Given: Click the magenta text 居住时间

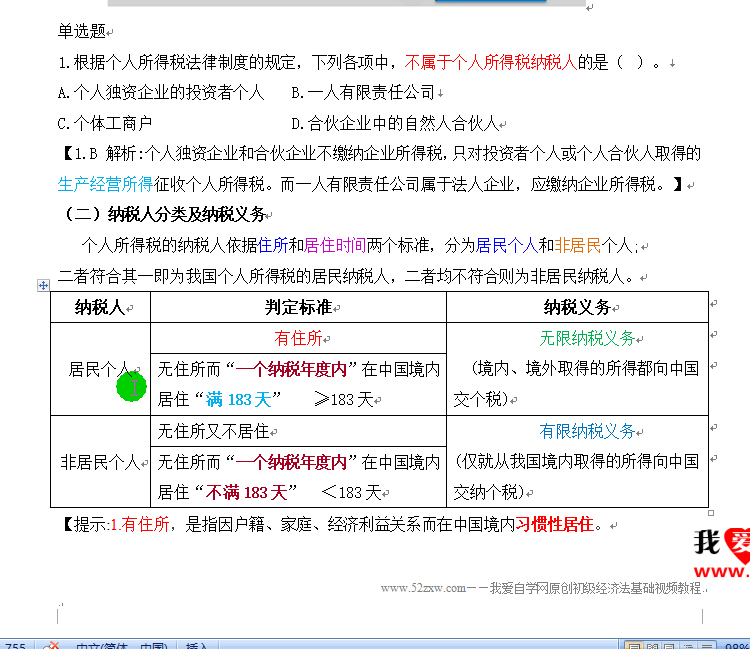Looking at the screenshot, I should click(335, 245).
